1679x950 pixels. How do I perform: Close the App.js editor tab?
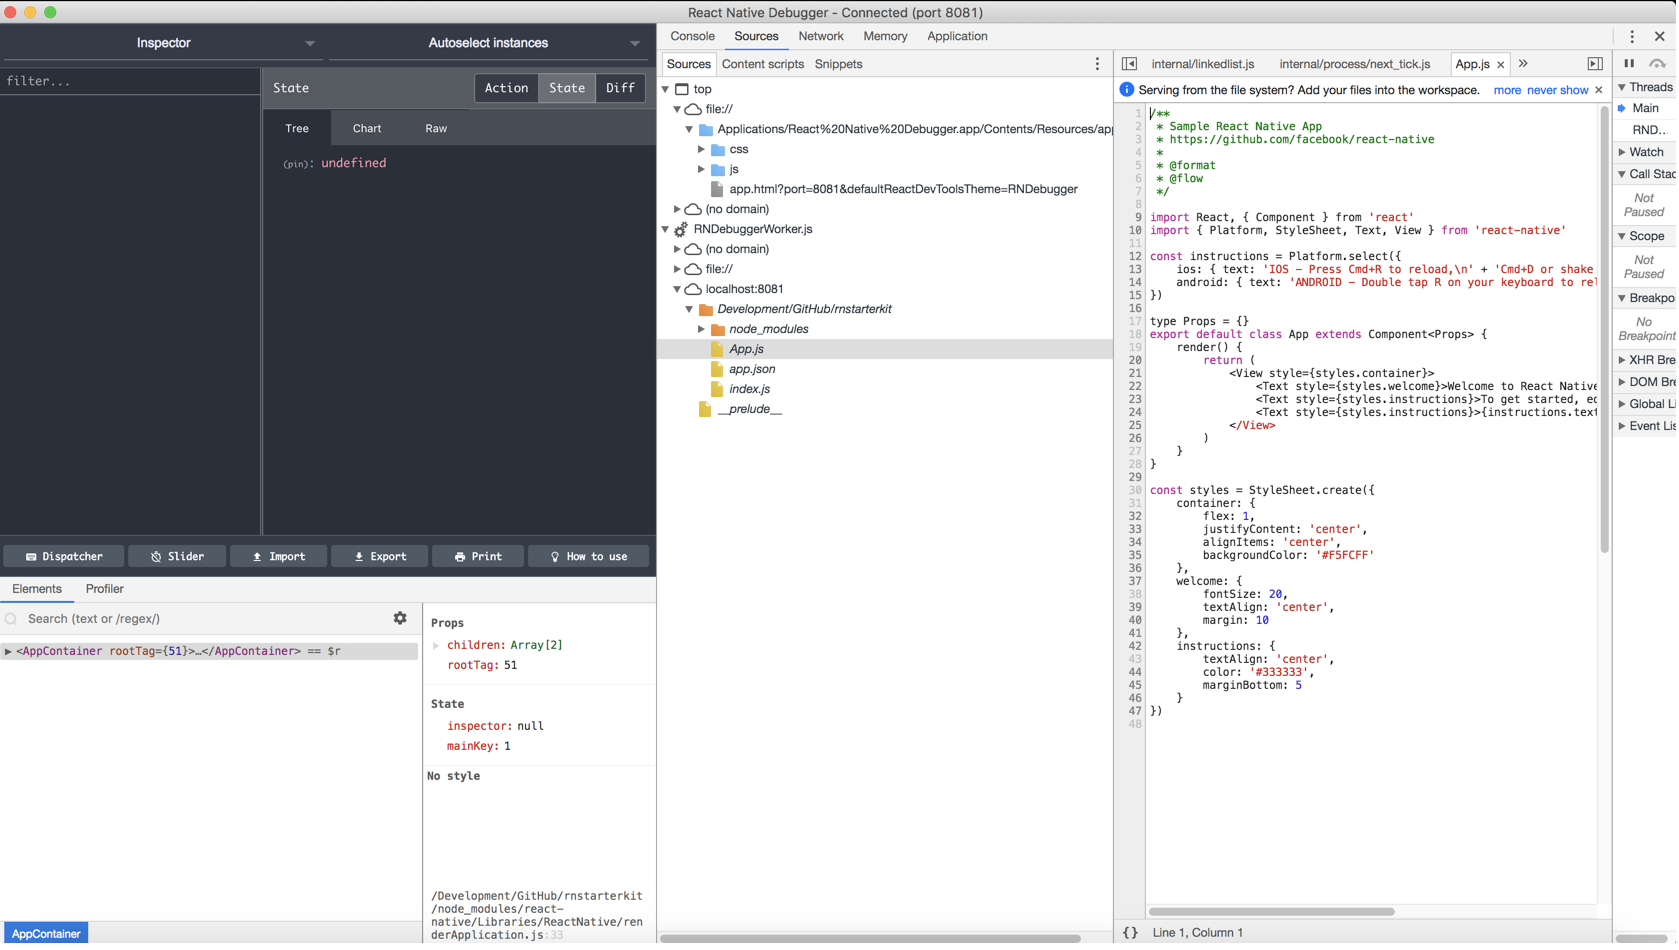[1500, 65]
